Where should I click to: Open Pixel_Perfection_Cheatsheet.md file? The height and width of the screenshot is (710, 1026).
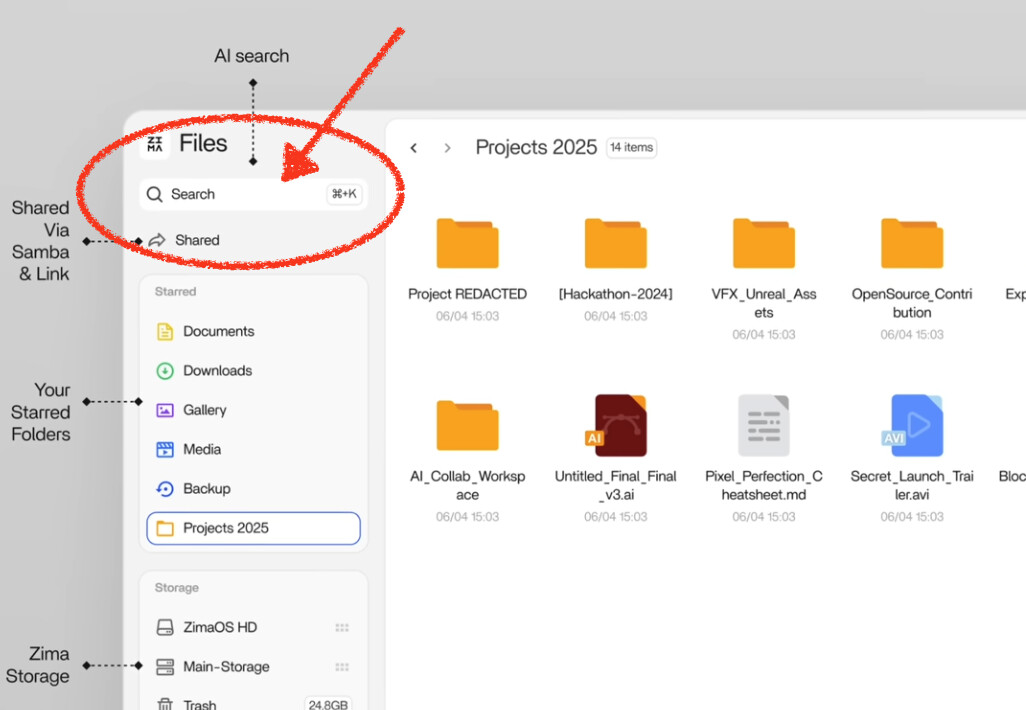pyautogui.click(x=763, y=426)
